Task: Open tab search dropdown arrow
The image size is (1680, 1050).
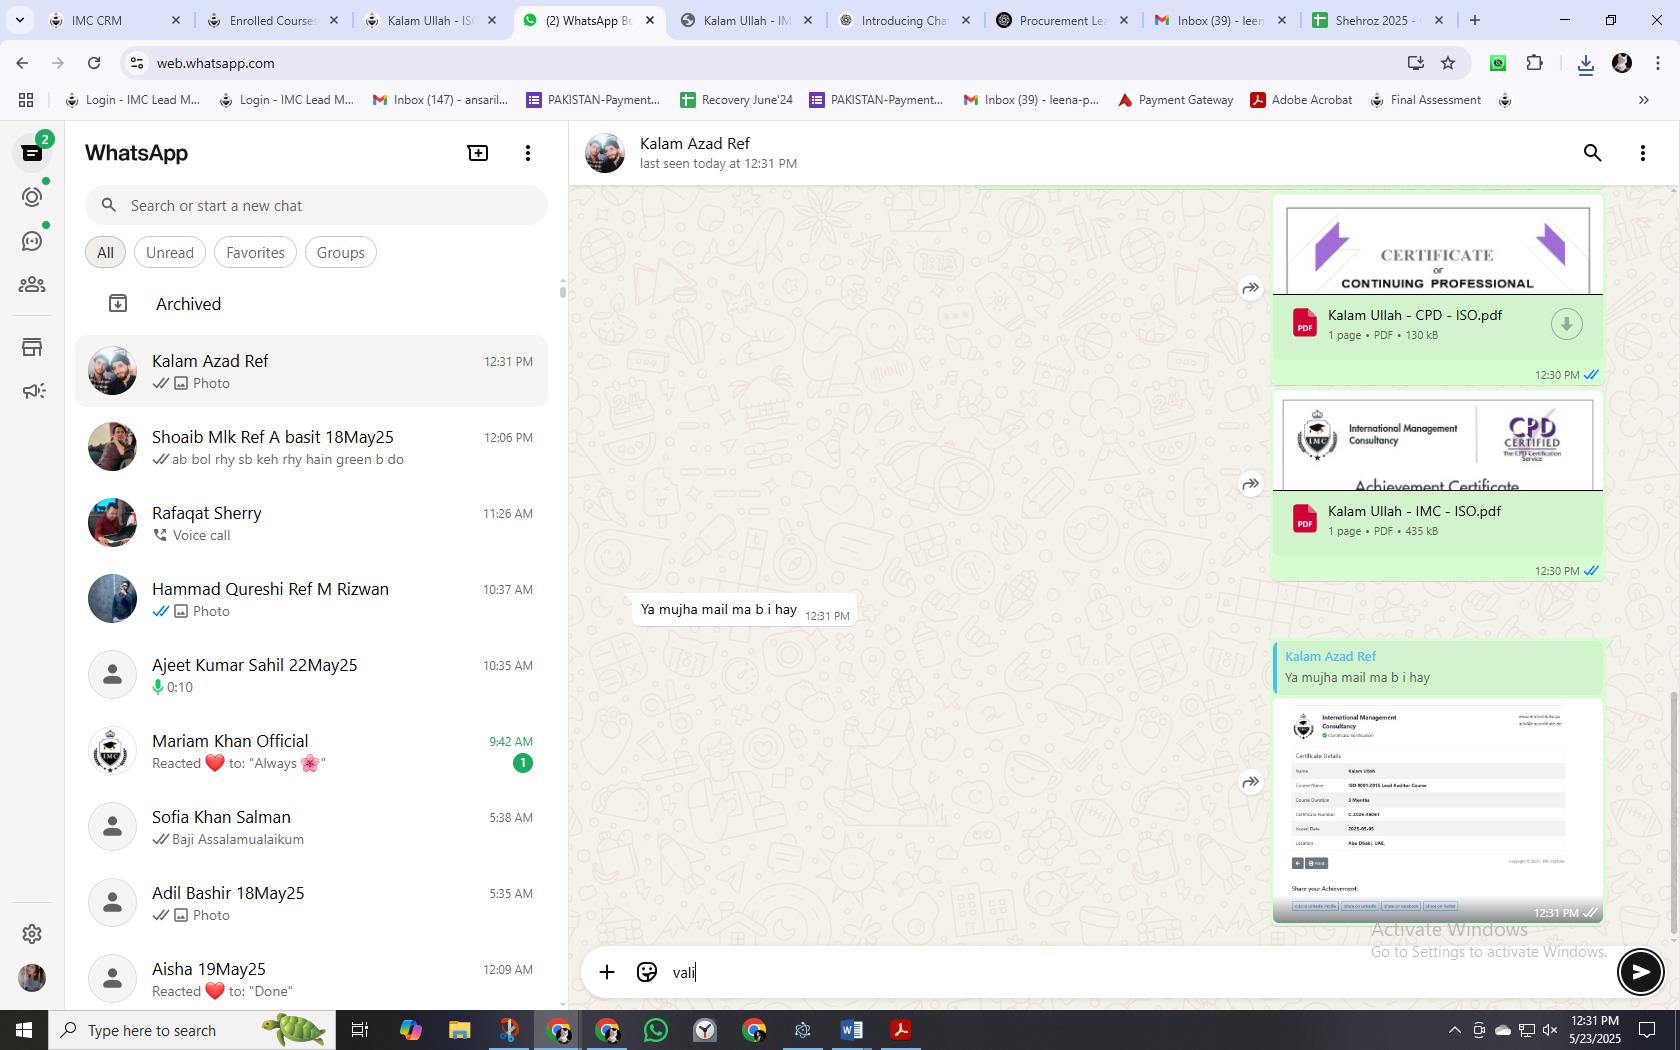Action: point(19,20)
